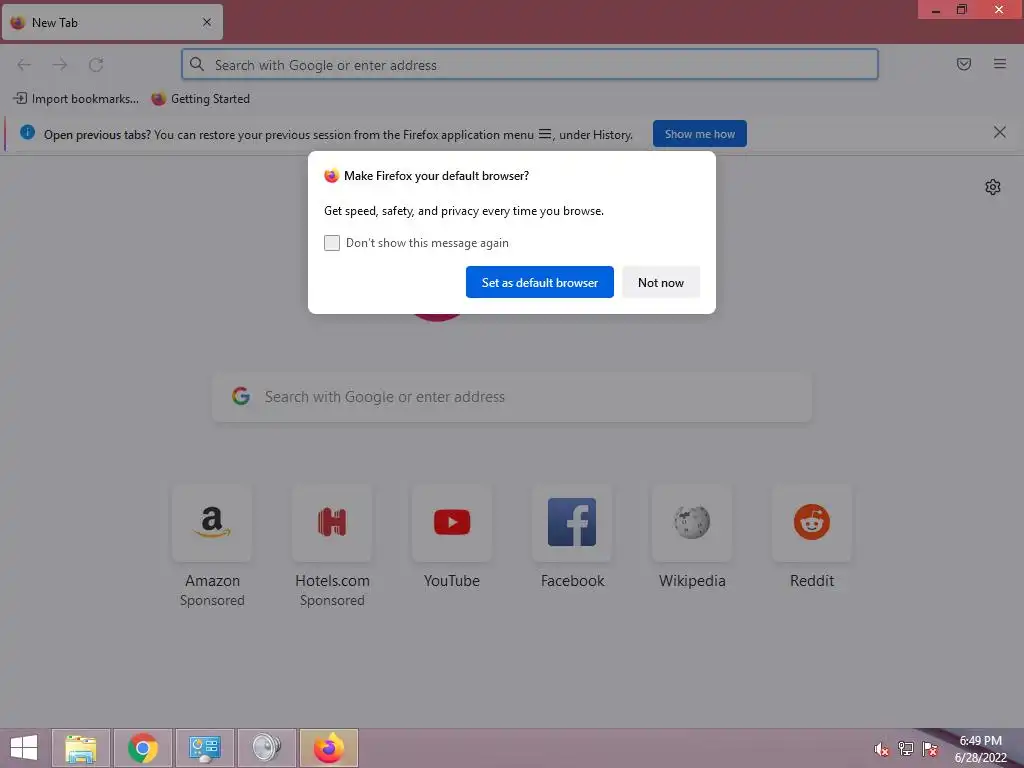Open the Control Panel taskbar icon
Image resolution: width=1024 pixels, height=768 pixels.
click(x=204, y=748)
